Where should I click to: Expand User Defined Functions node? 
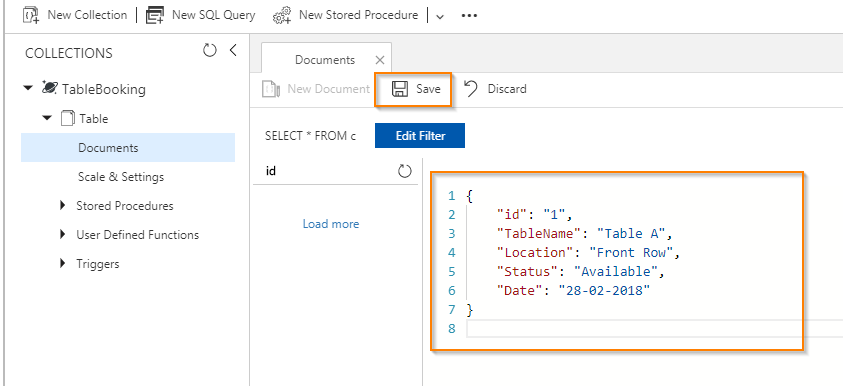coord(63,234)
